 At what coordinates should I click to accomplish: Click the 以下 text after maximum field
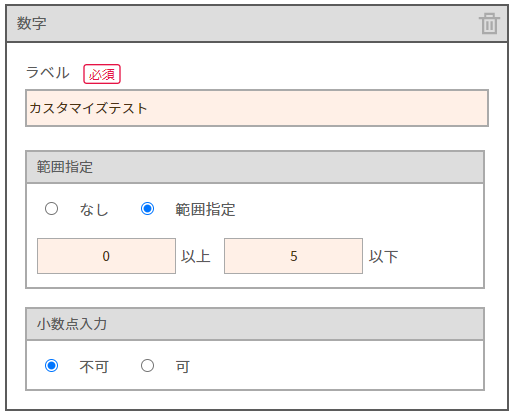coord(383,257)
